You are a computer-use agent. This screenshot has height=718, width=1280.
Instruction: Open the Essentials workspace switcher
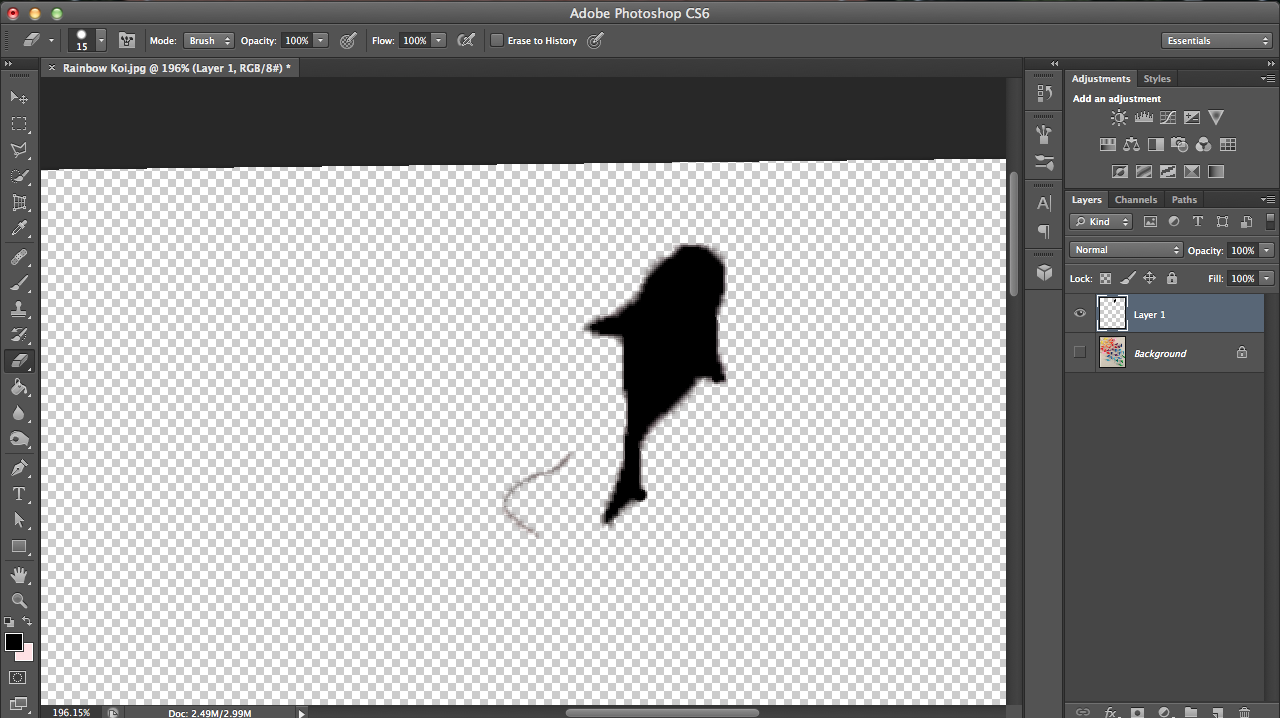pyautogui.click(x=1216, y=40)
